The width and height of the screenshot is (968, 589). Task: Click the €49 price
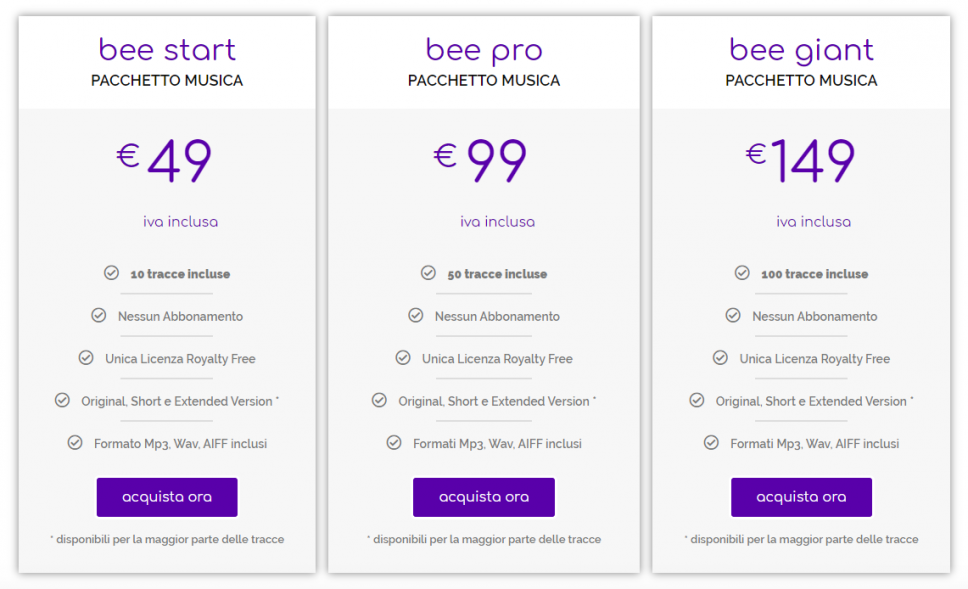[x=165, y=161]
